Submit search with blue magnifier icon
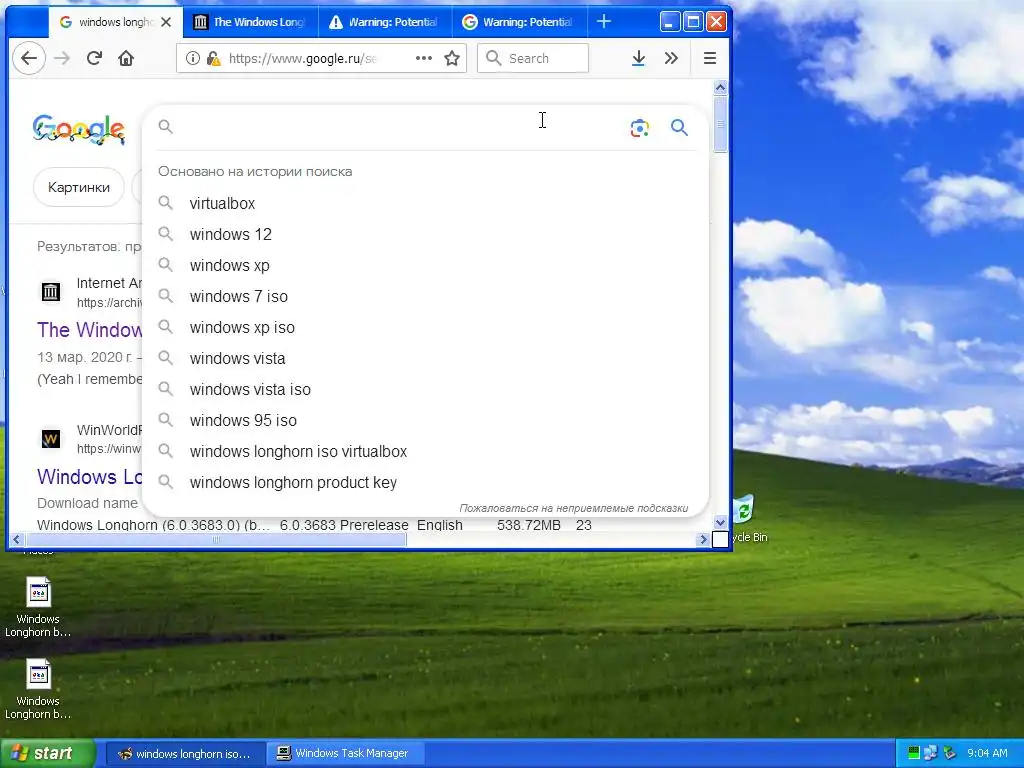This screenshot has width=1024, height=768. (679, 127)
